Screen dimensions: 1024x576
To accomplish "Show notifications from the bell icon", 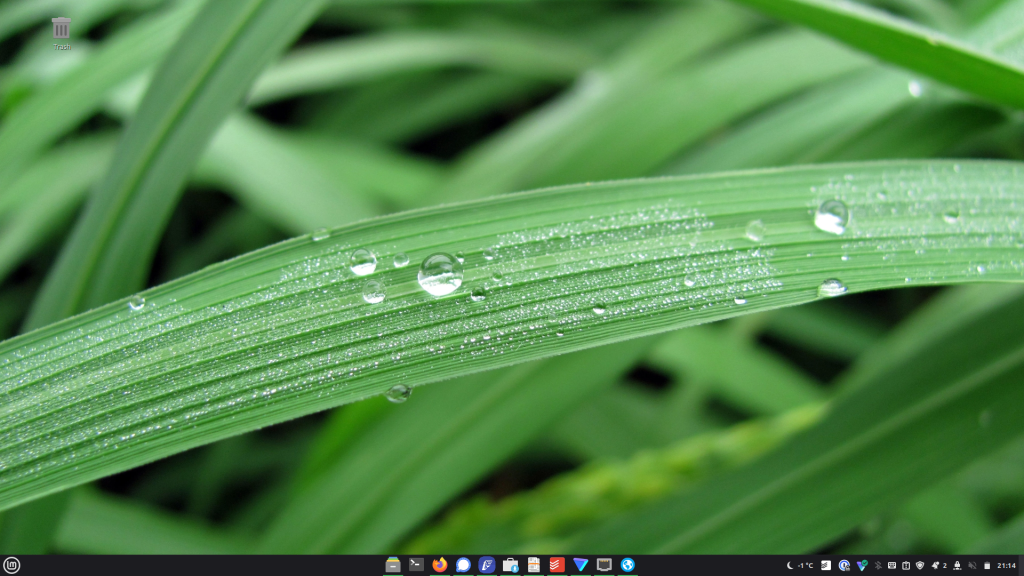I will [936, 566].
